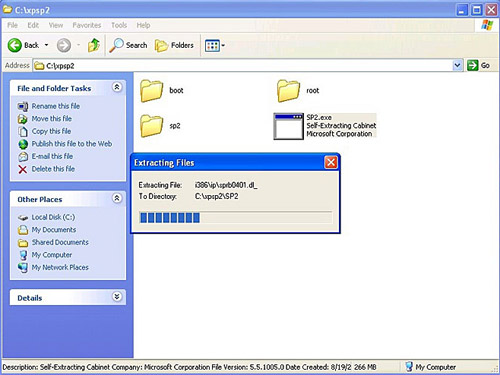Click the Windows flag logo icon
Viewport: 500px width, 375px height.
tap(487, 25)
